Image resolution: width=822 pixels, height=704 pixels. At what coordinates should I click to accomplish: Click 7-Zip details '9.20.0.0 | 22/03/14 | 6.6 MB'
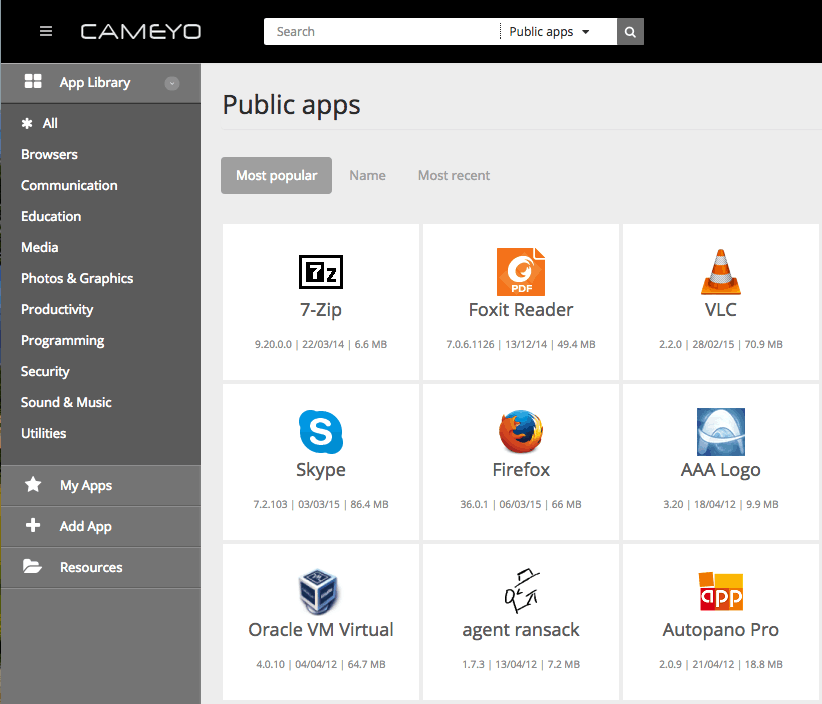point(321,344)
